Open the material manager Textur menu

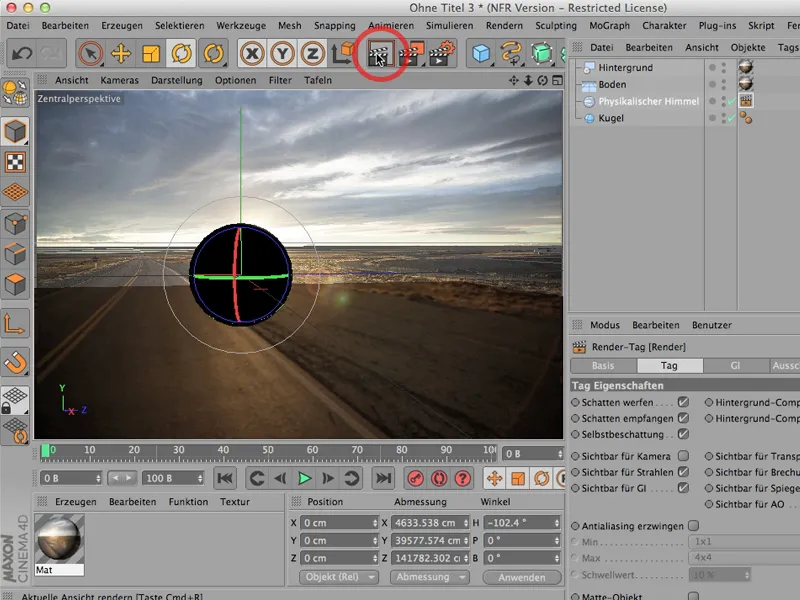point(235,502)
